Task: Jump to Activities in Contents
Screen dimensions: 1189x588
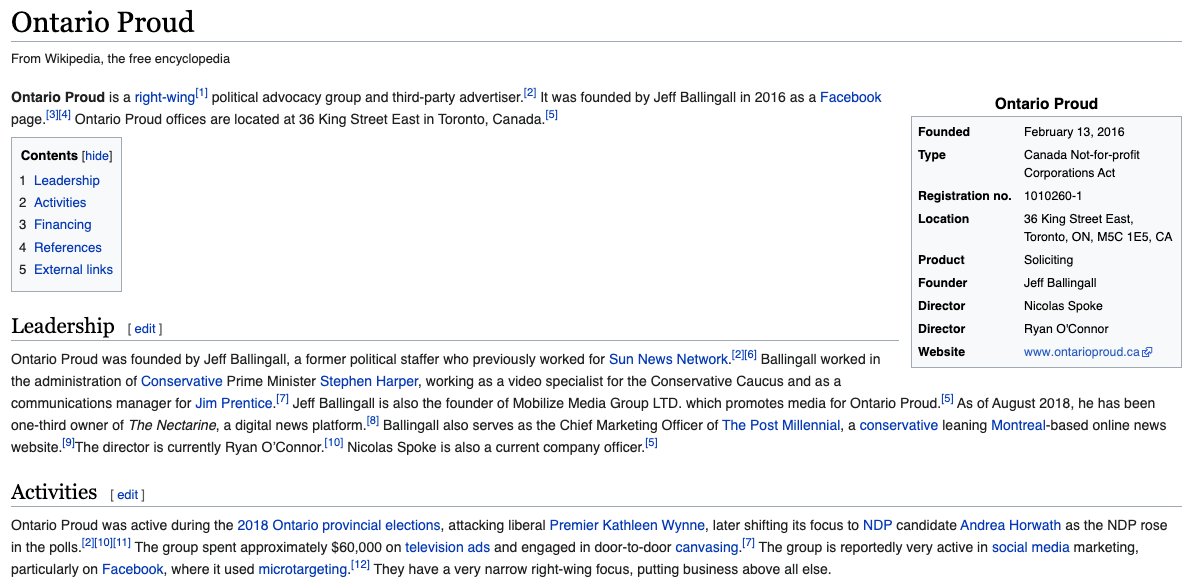Action: pos(60,203)
